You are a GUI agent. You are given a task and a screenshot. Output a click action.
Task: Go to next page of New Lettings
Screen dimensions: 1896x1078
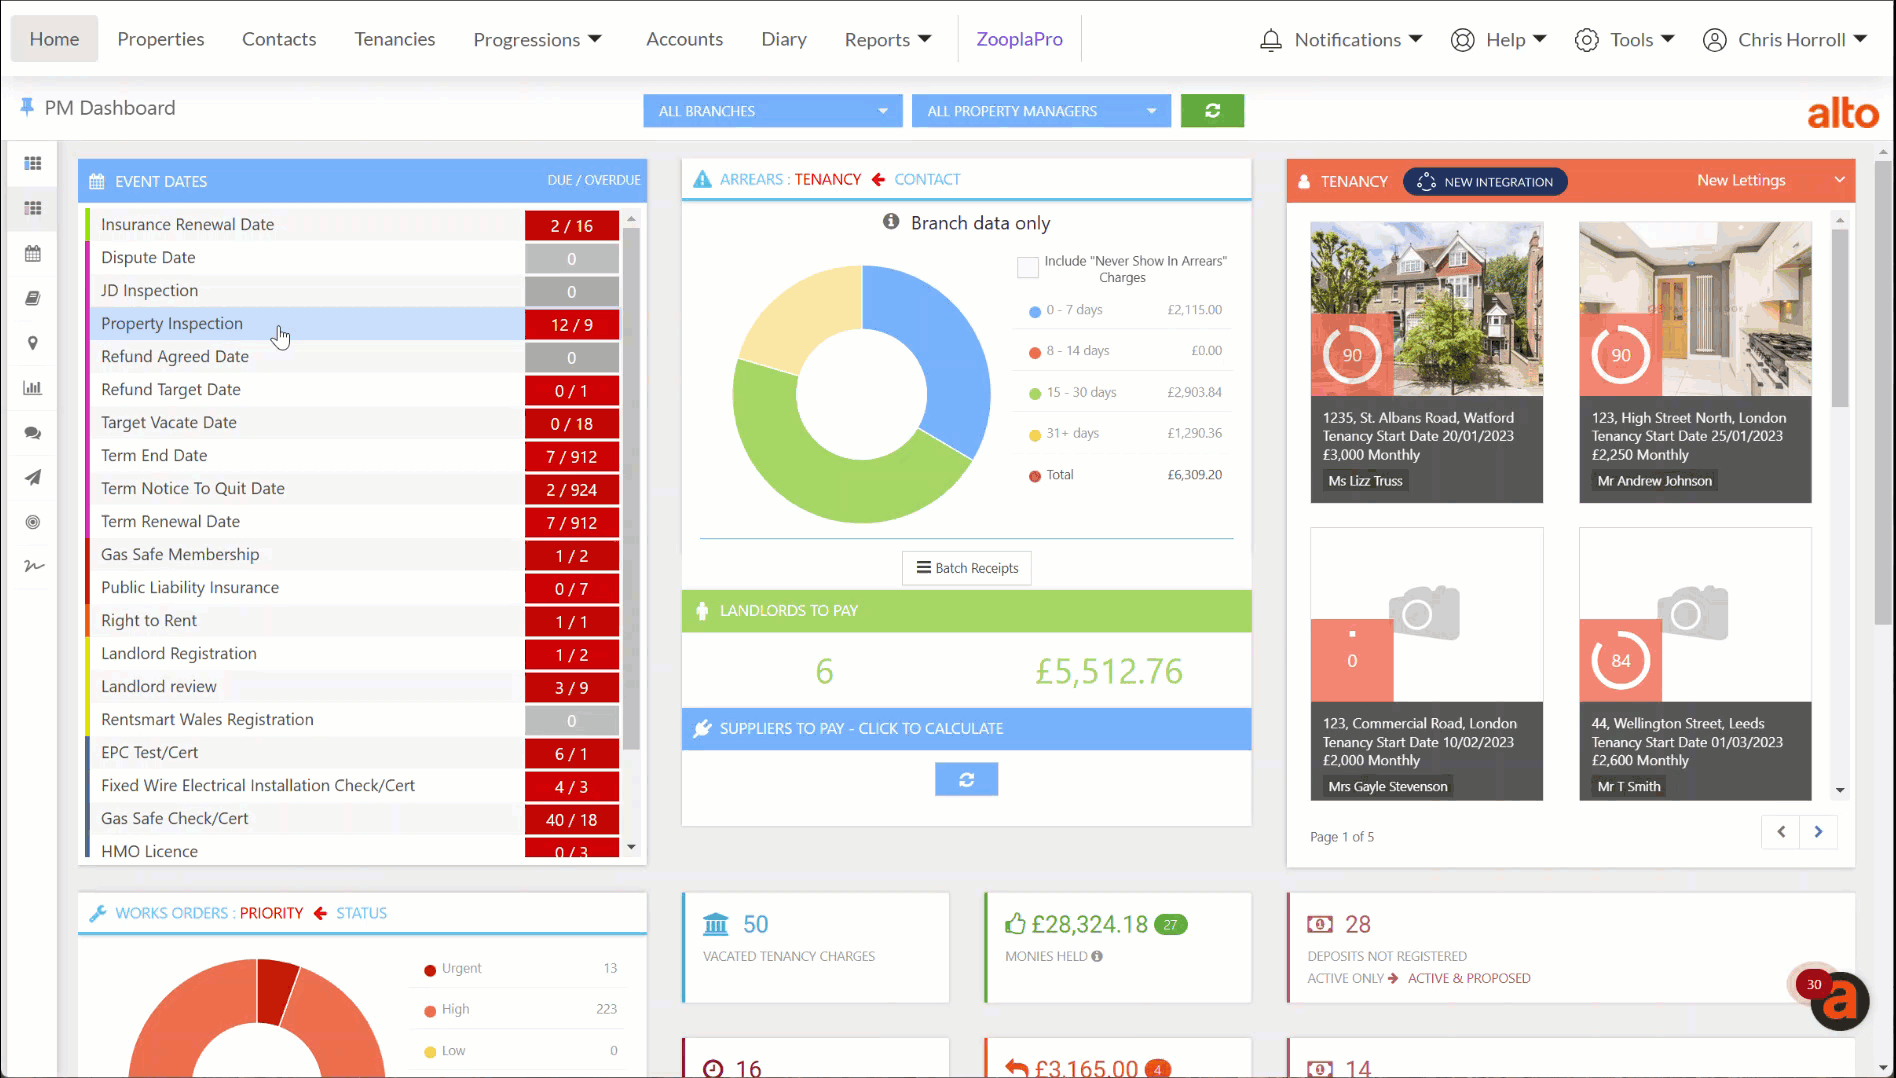pyautogui.click(x=1818, y=832)
